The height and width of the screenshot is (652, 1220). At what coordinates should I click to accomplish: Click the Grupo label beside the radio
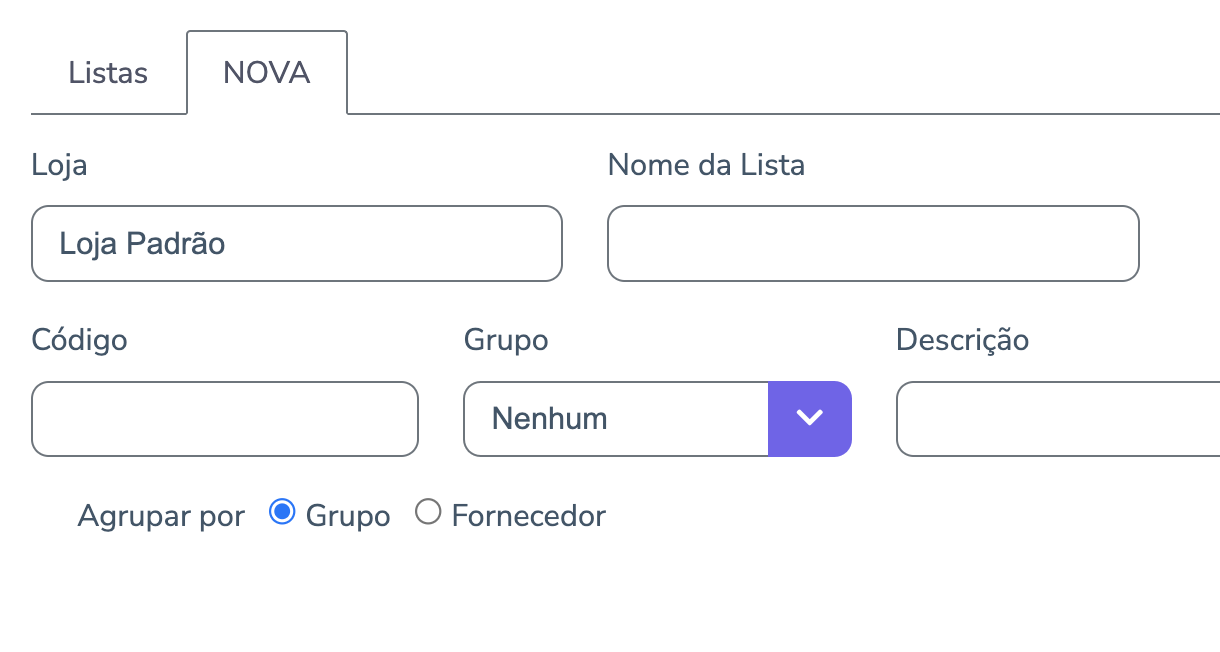(348, 516)
